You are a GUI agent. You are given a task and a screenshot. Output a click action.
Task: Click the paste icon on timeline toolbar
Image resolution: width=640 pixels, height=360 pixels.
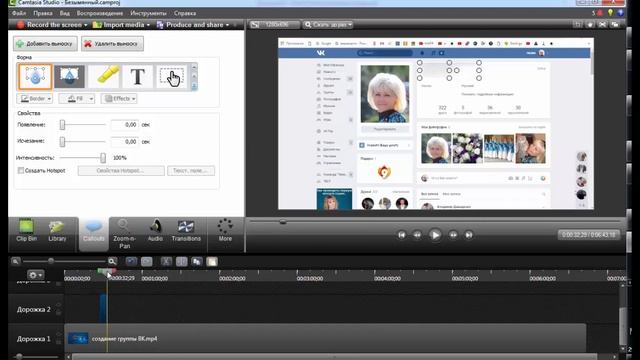[212, 261]
